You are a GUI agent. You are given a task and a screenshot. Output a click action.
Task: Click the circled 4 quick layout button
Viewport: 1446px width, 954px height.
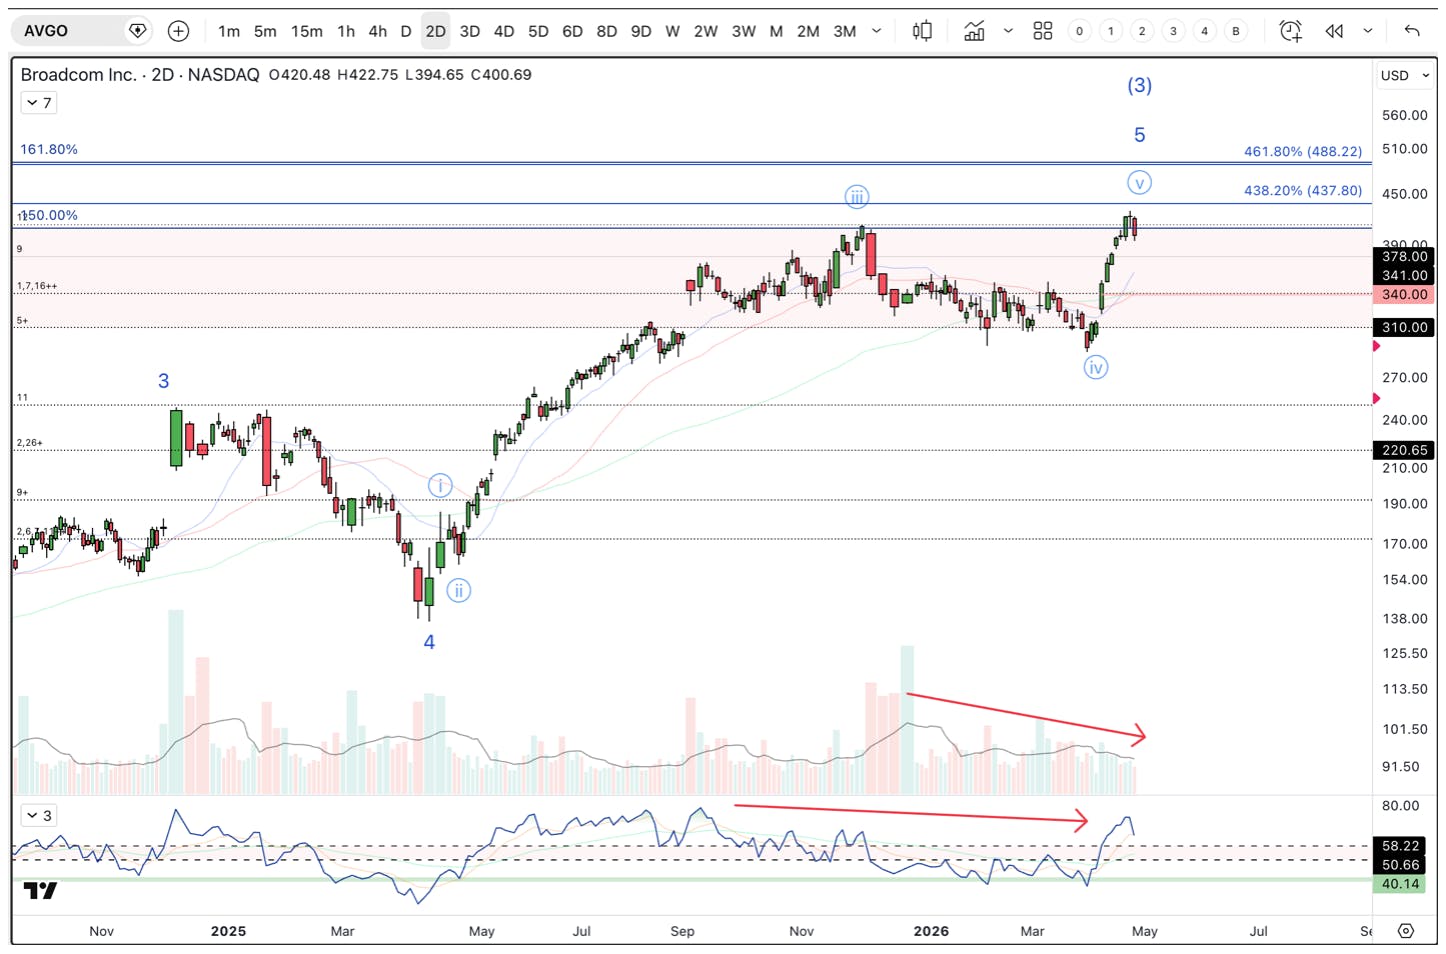1204,31
